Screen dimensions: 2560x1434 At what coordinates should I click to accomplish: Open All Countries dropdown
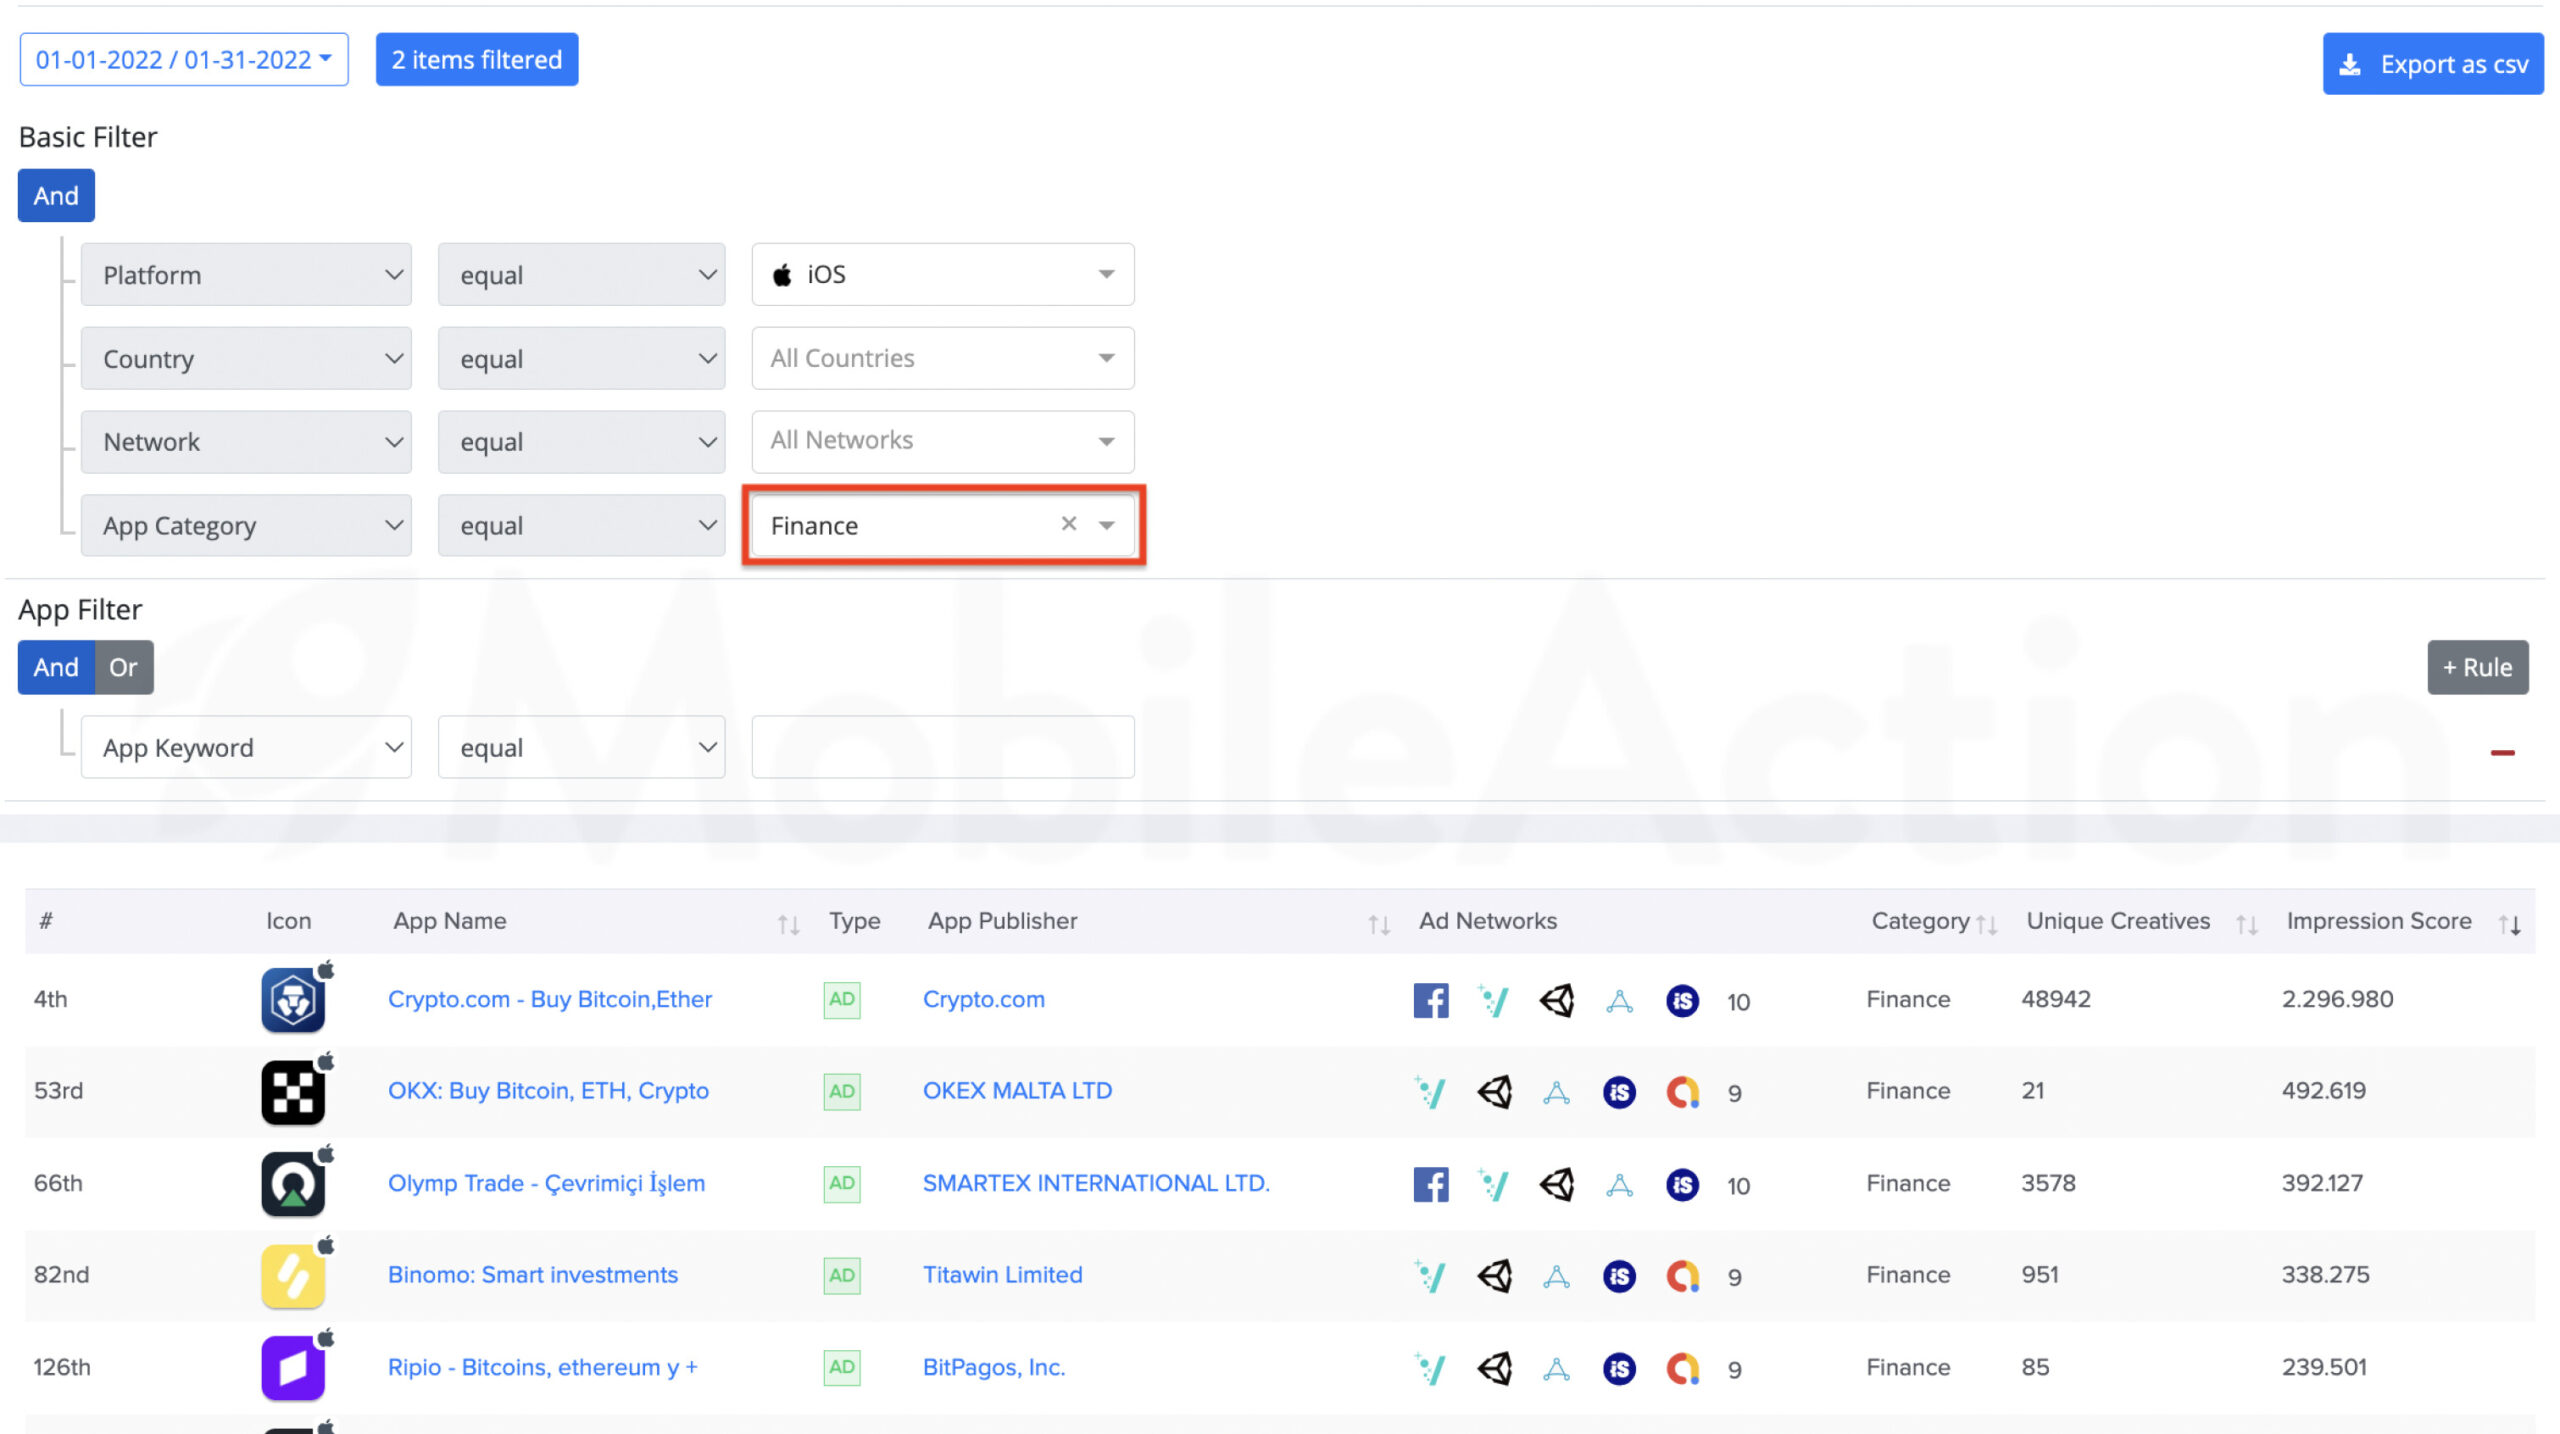click(943, 358)
